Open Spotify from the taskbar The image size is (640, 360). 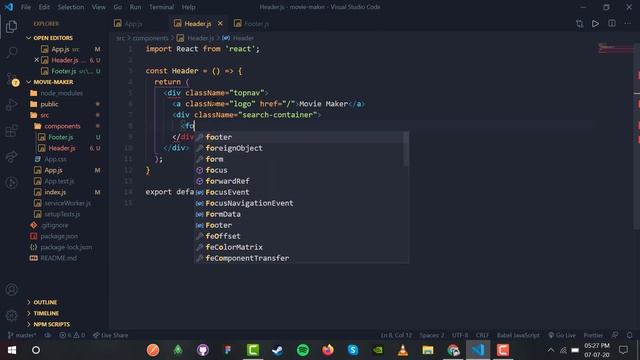(303, 350)
